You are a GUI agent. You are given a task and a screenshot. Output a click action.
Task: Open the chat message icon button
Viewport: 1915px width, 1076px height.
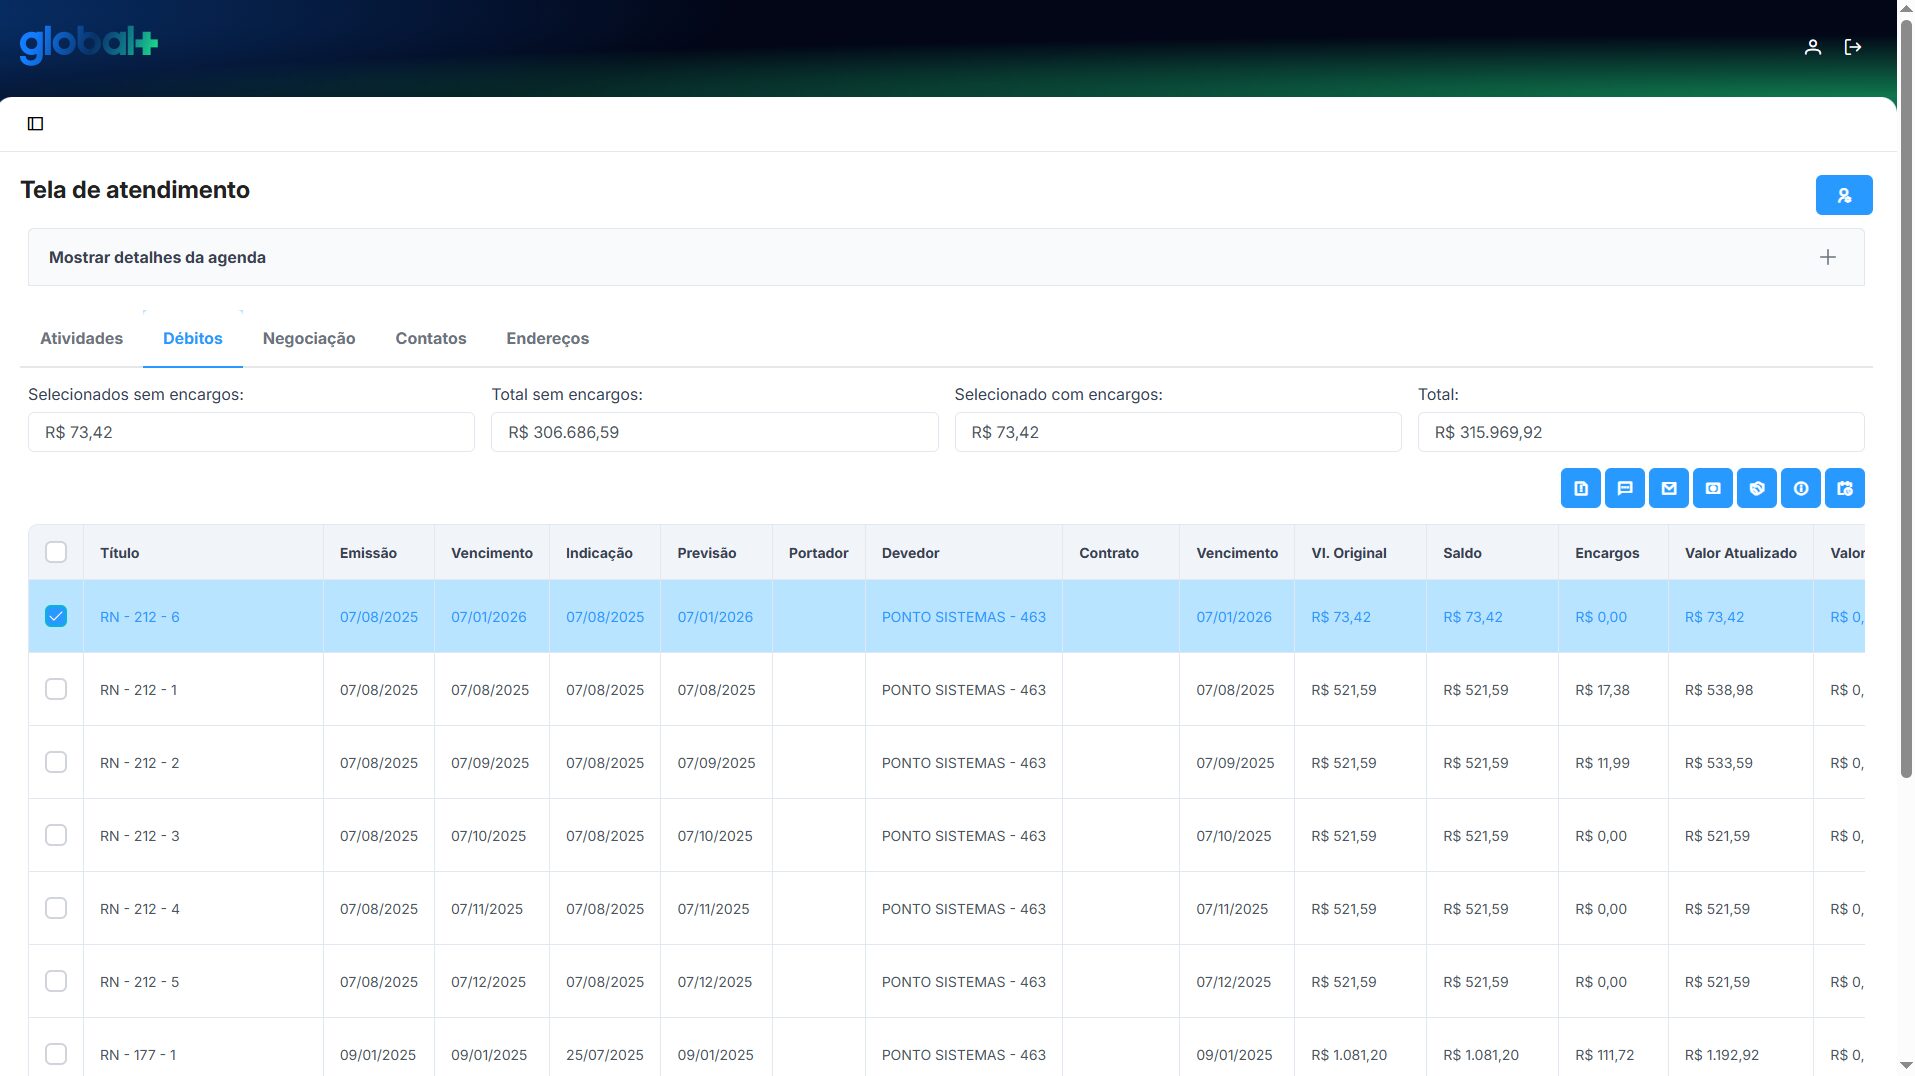click(1624, 489)
